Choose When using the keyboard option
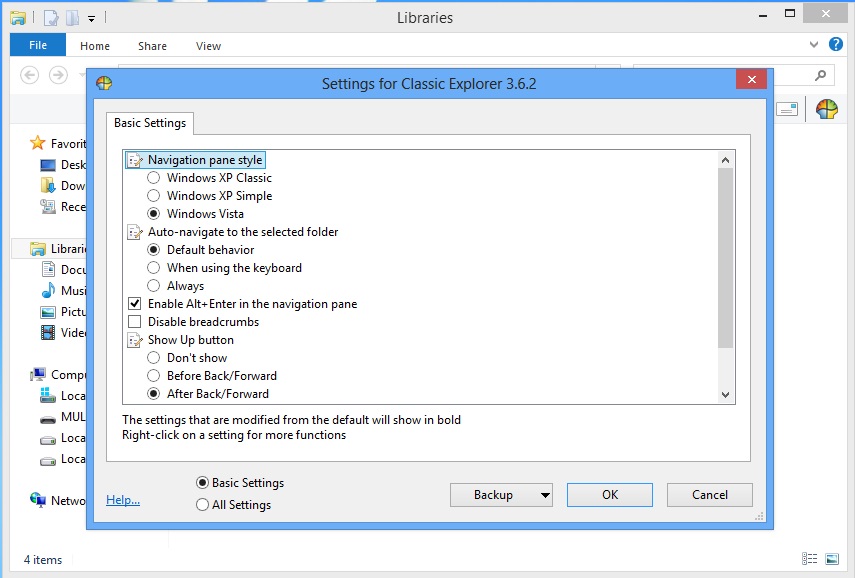Image resolution: width=855 pixels, height=578 pixels. pos(154,268)
